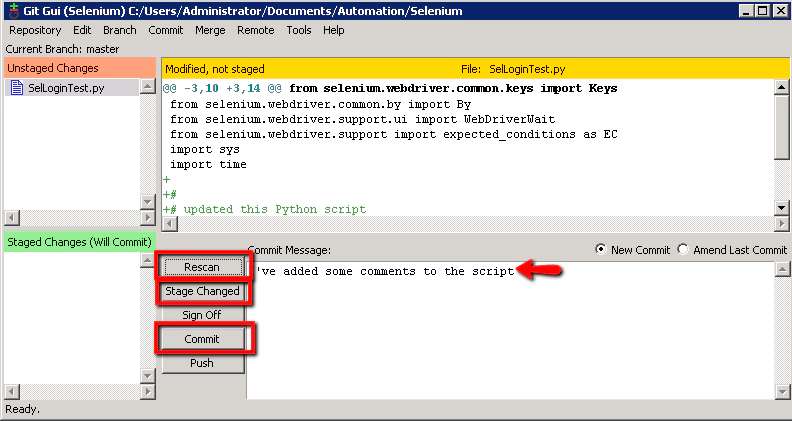The width and height of the screenshot is (792, 421).
Task: Click the '+# updated this Python script' line
Action: pos(265,209)
